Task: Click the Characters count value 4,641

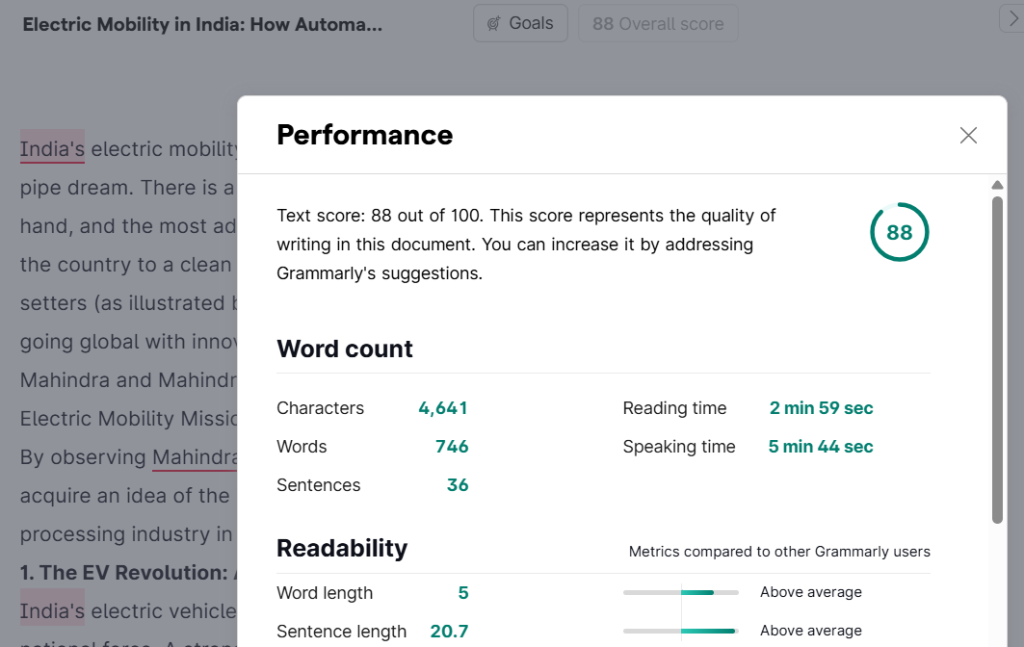Action: 442,408
